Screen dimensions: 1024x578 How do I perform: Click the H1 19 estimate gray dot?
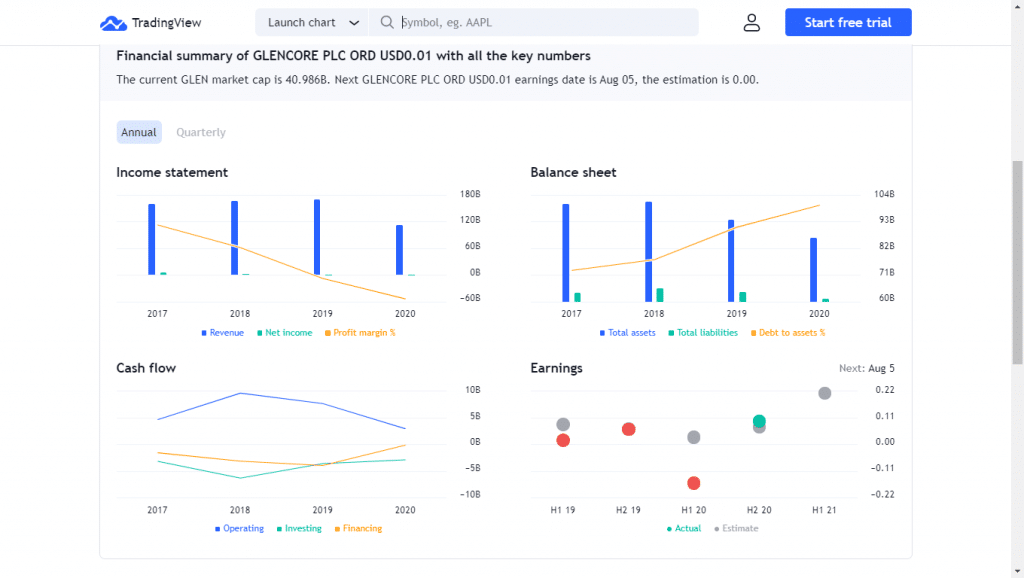pos(563,425)
